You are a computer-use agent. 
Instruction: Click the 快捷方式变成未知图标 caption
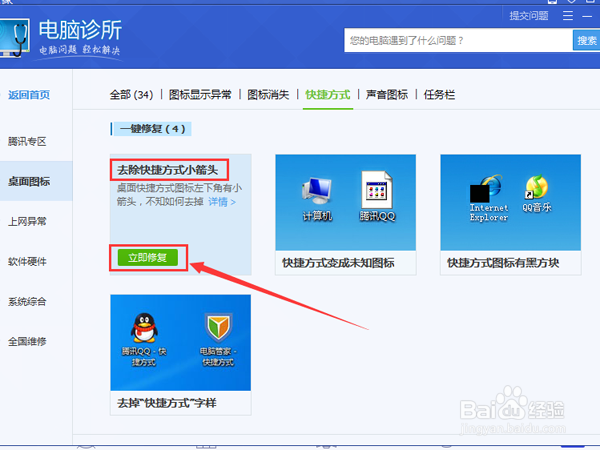(x=338, y=263)
